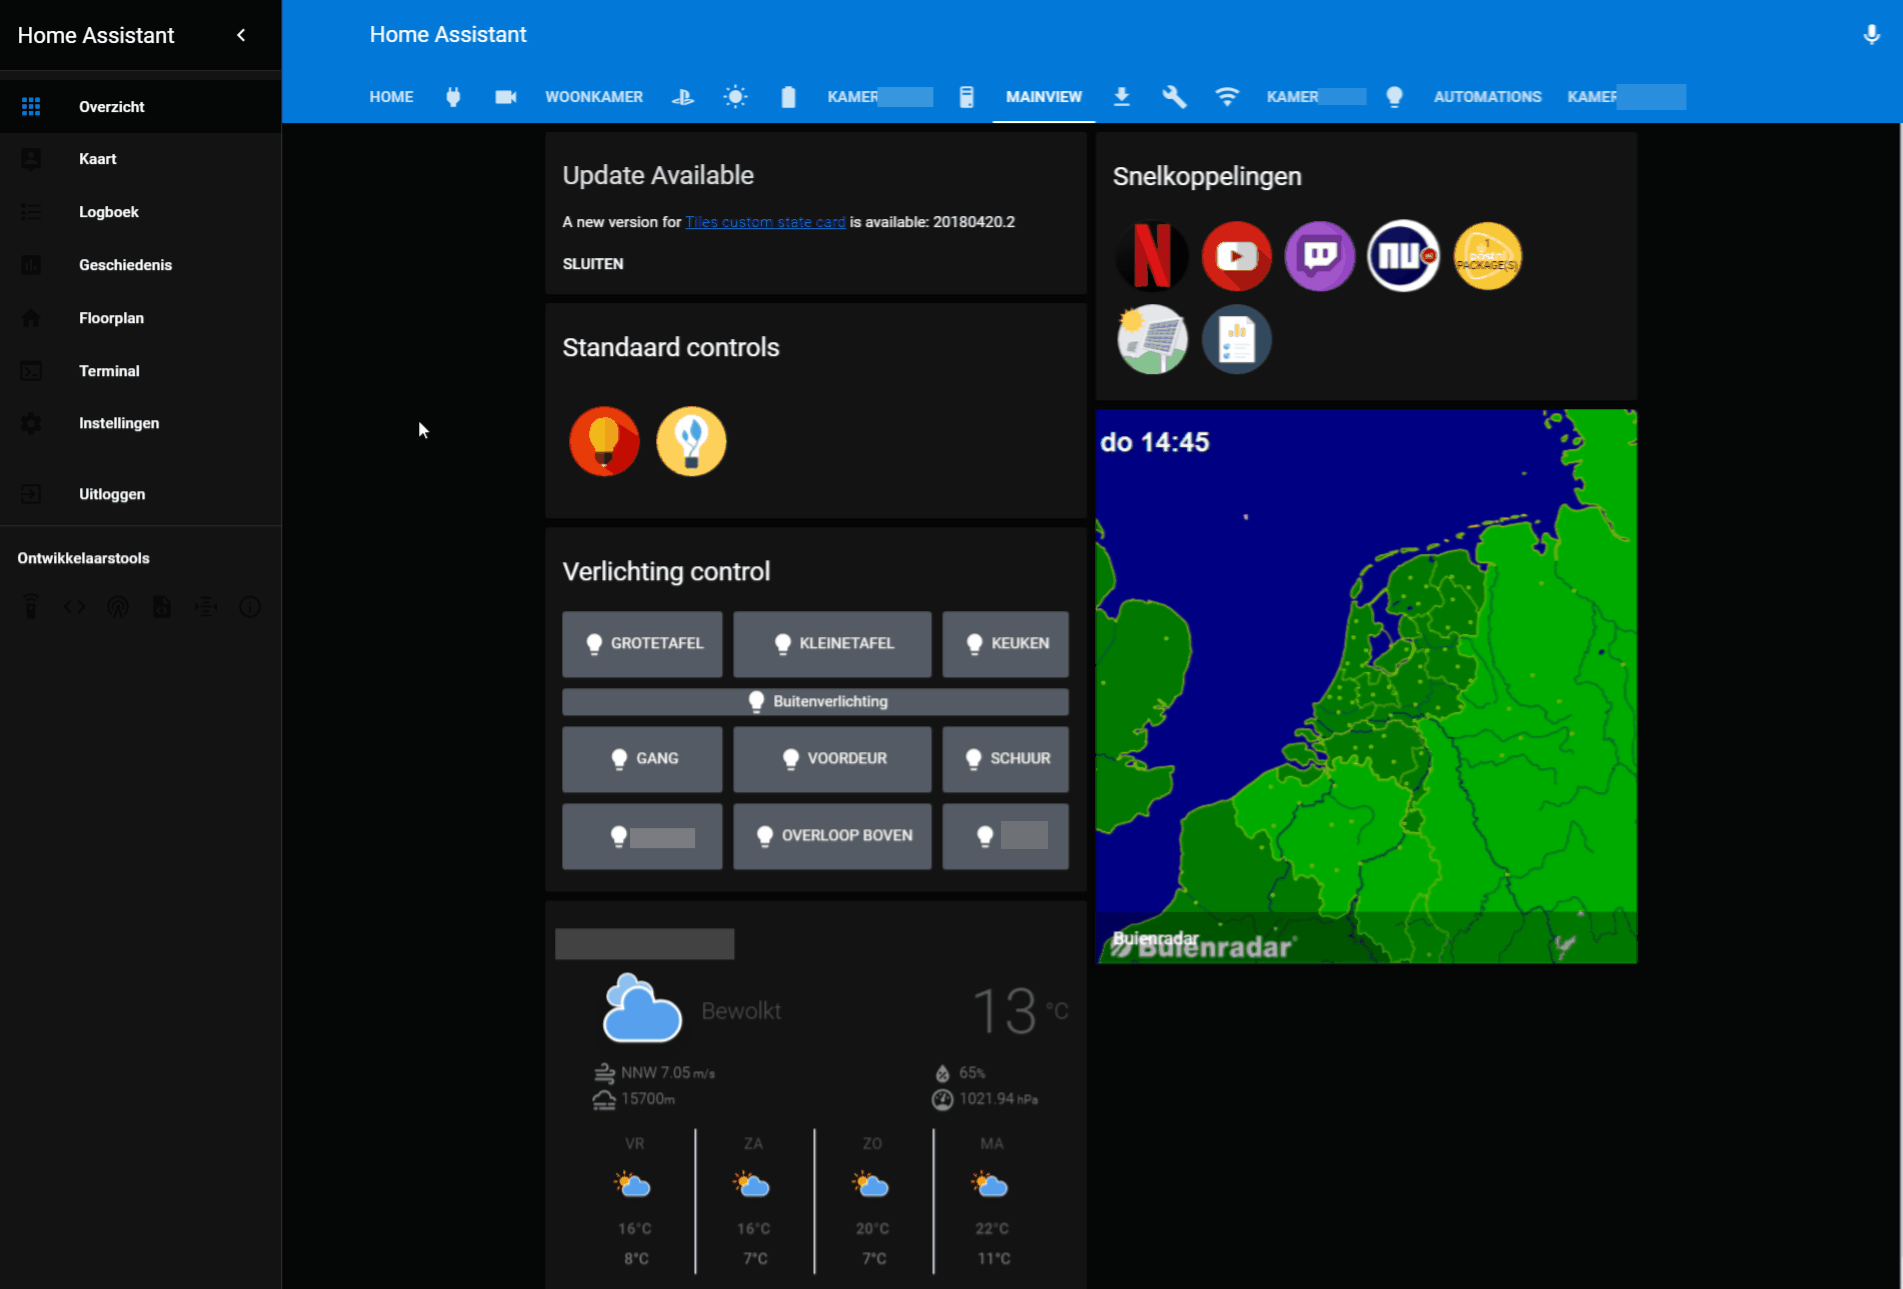Toggle the GANG light

pos(642,759)
